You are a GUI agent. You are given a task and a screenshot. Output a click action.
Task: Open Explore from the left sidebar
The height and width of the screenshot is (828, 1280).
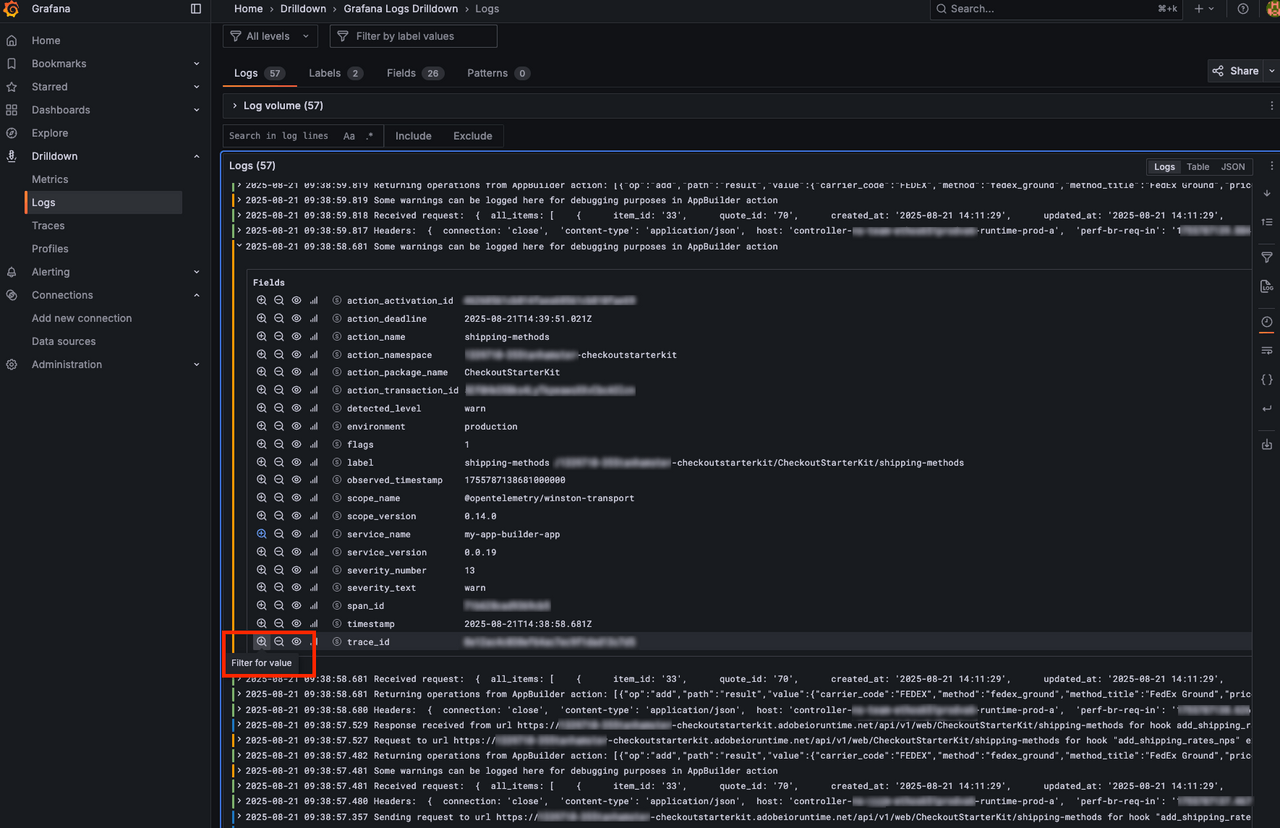49,132
